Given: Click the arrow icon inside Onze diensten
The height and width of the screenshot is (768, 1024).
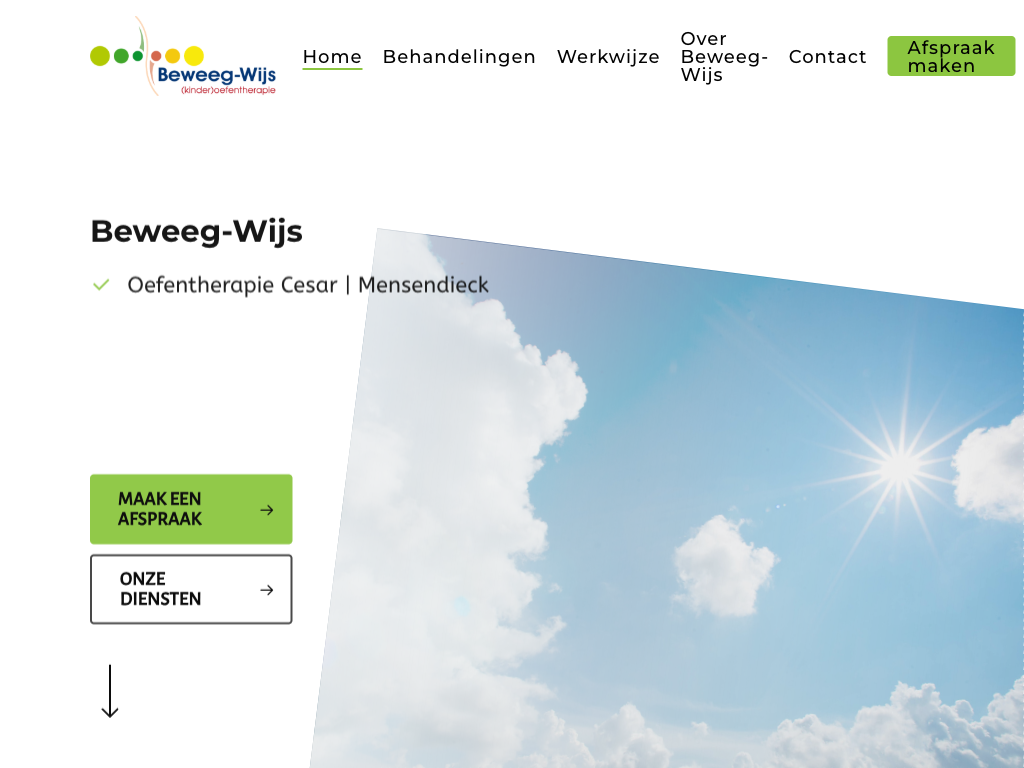Looking at the screenshot, I should pos(267,590).
